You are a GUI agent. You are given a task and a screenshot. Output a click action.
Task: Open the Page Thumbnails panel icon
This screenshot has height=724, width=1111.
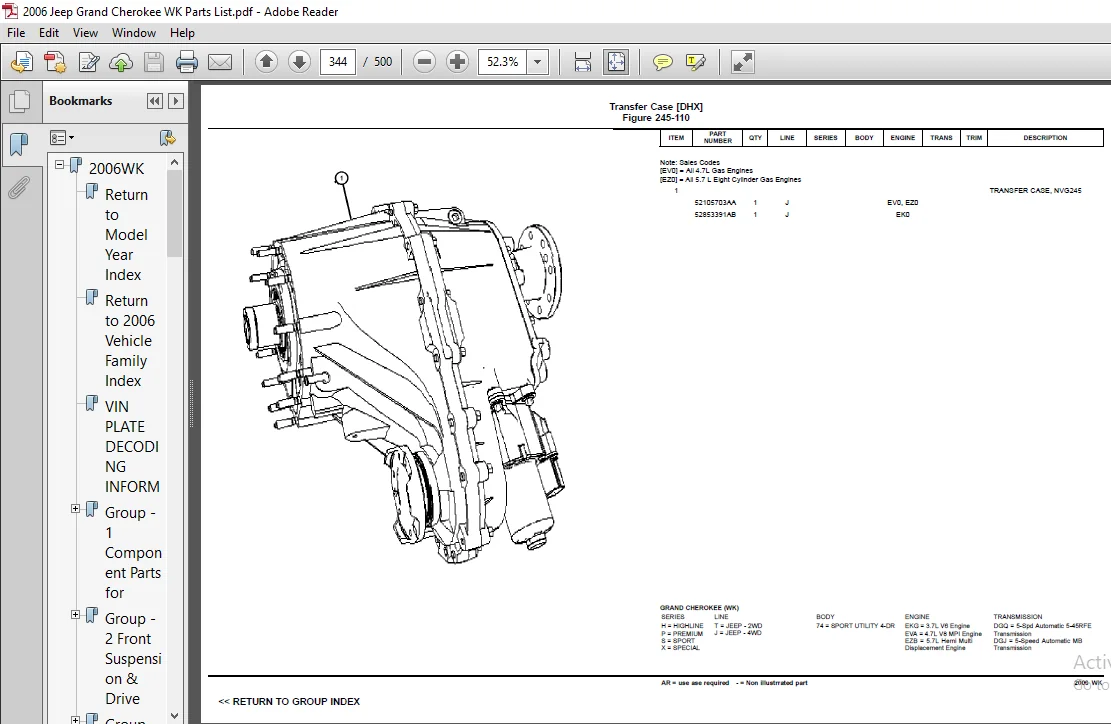(x=20, y=101)
